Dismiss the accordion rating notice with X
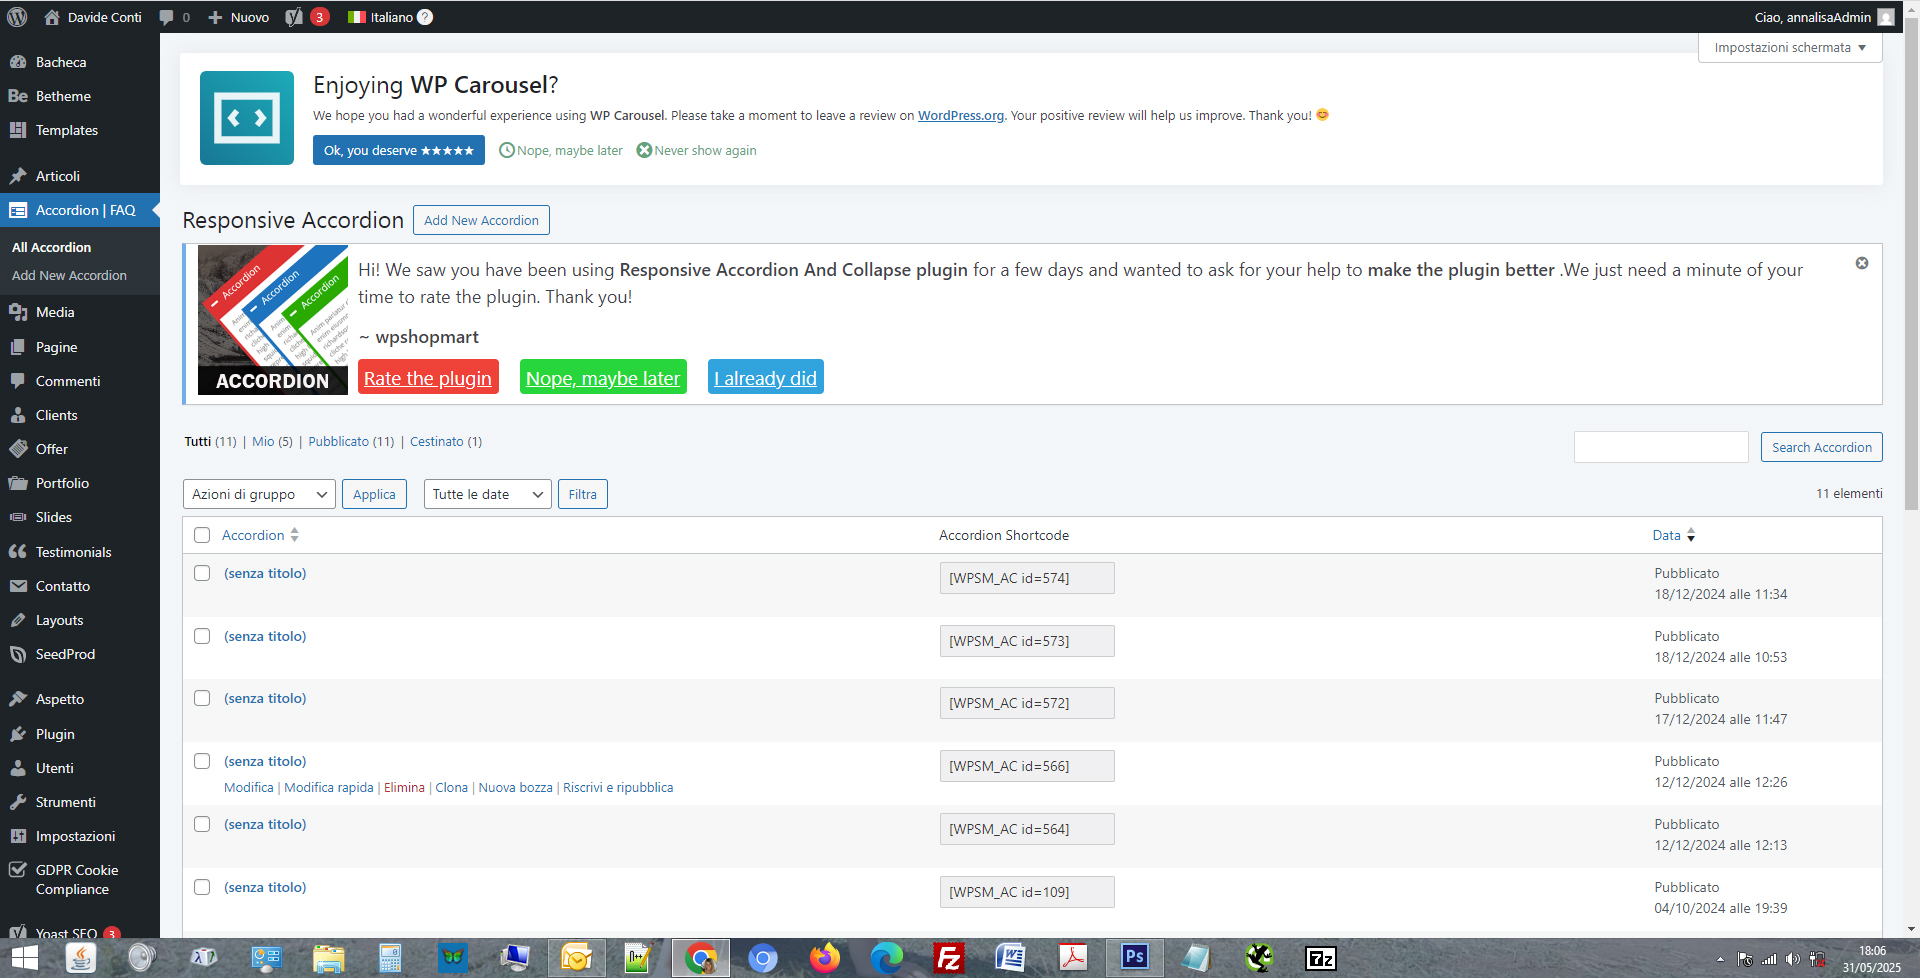 tap(1862, 263)
